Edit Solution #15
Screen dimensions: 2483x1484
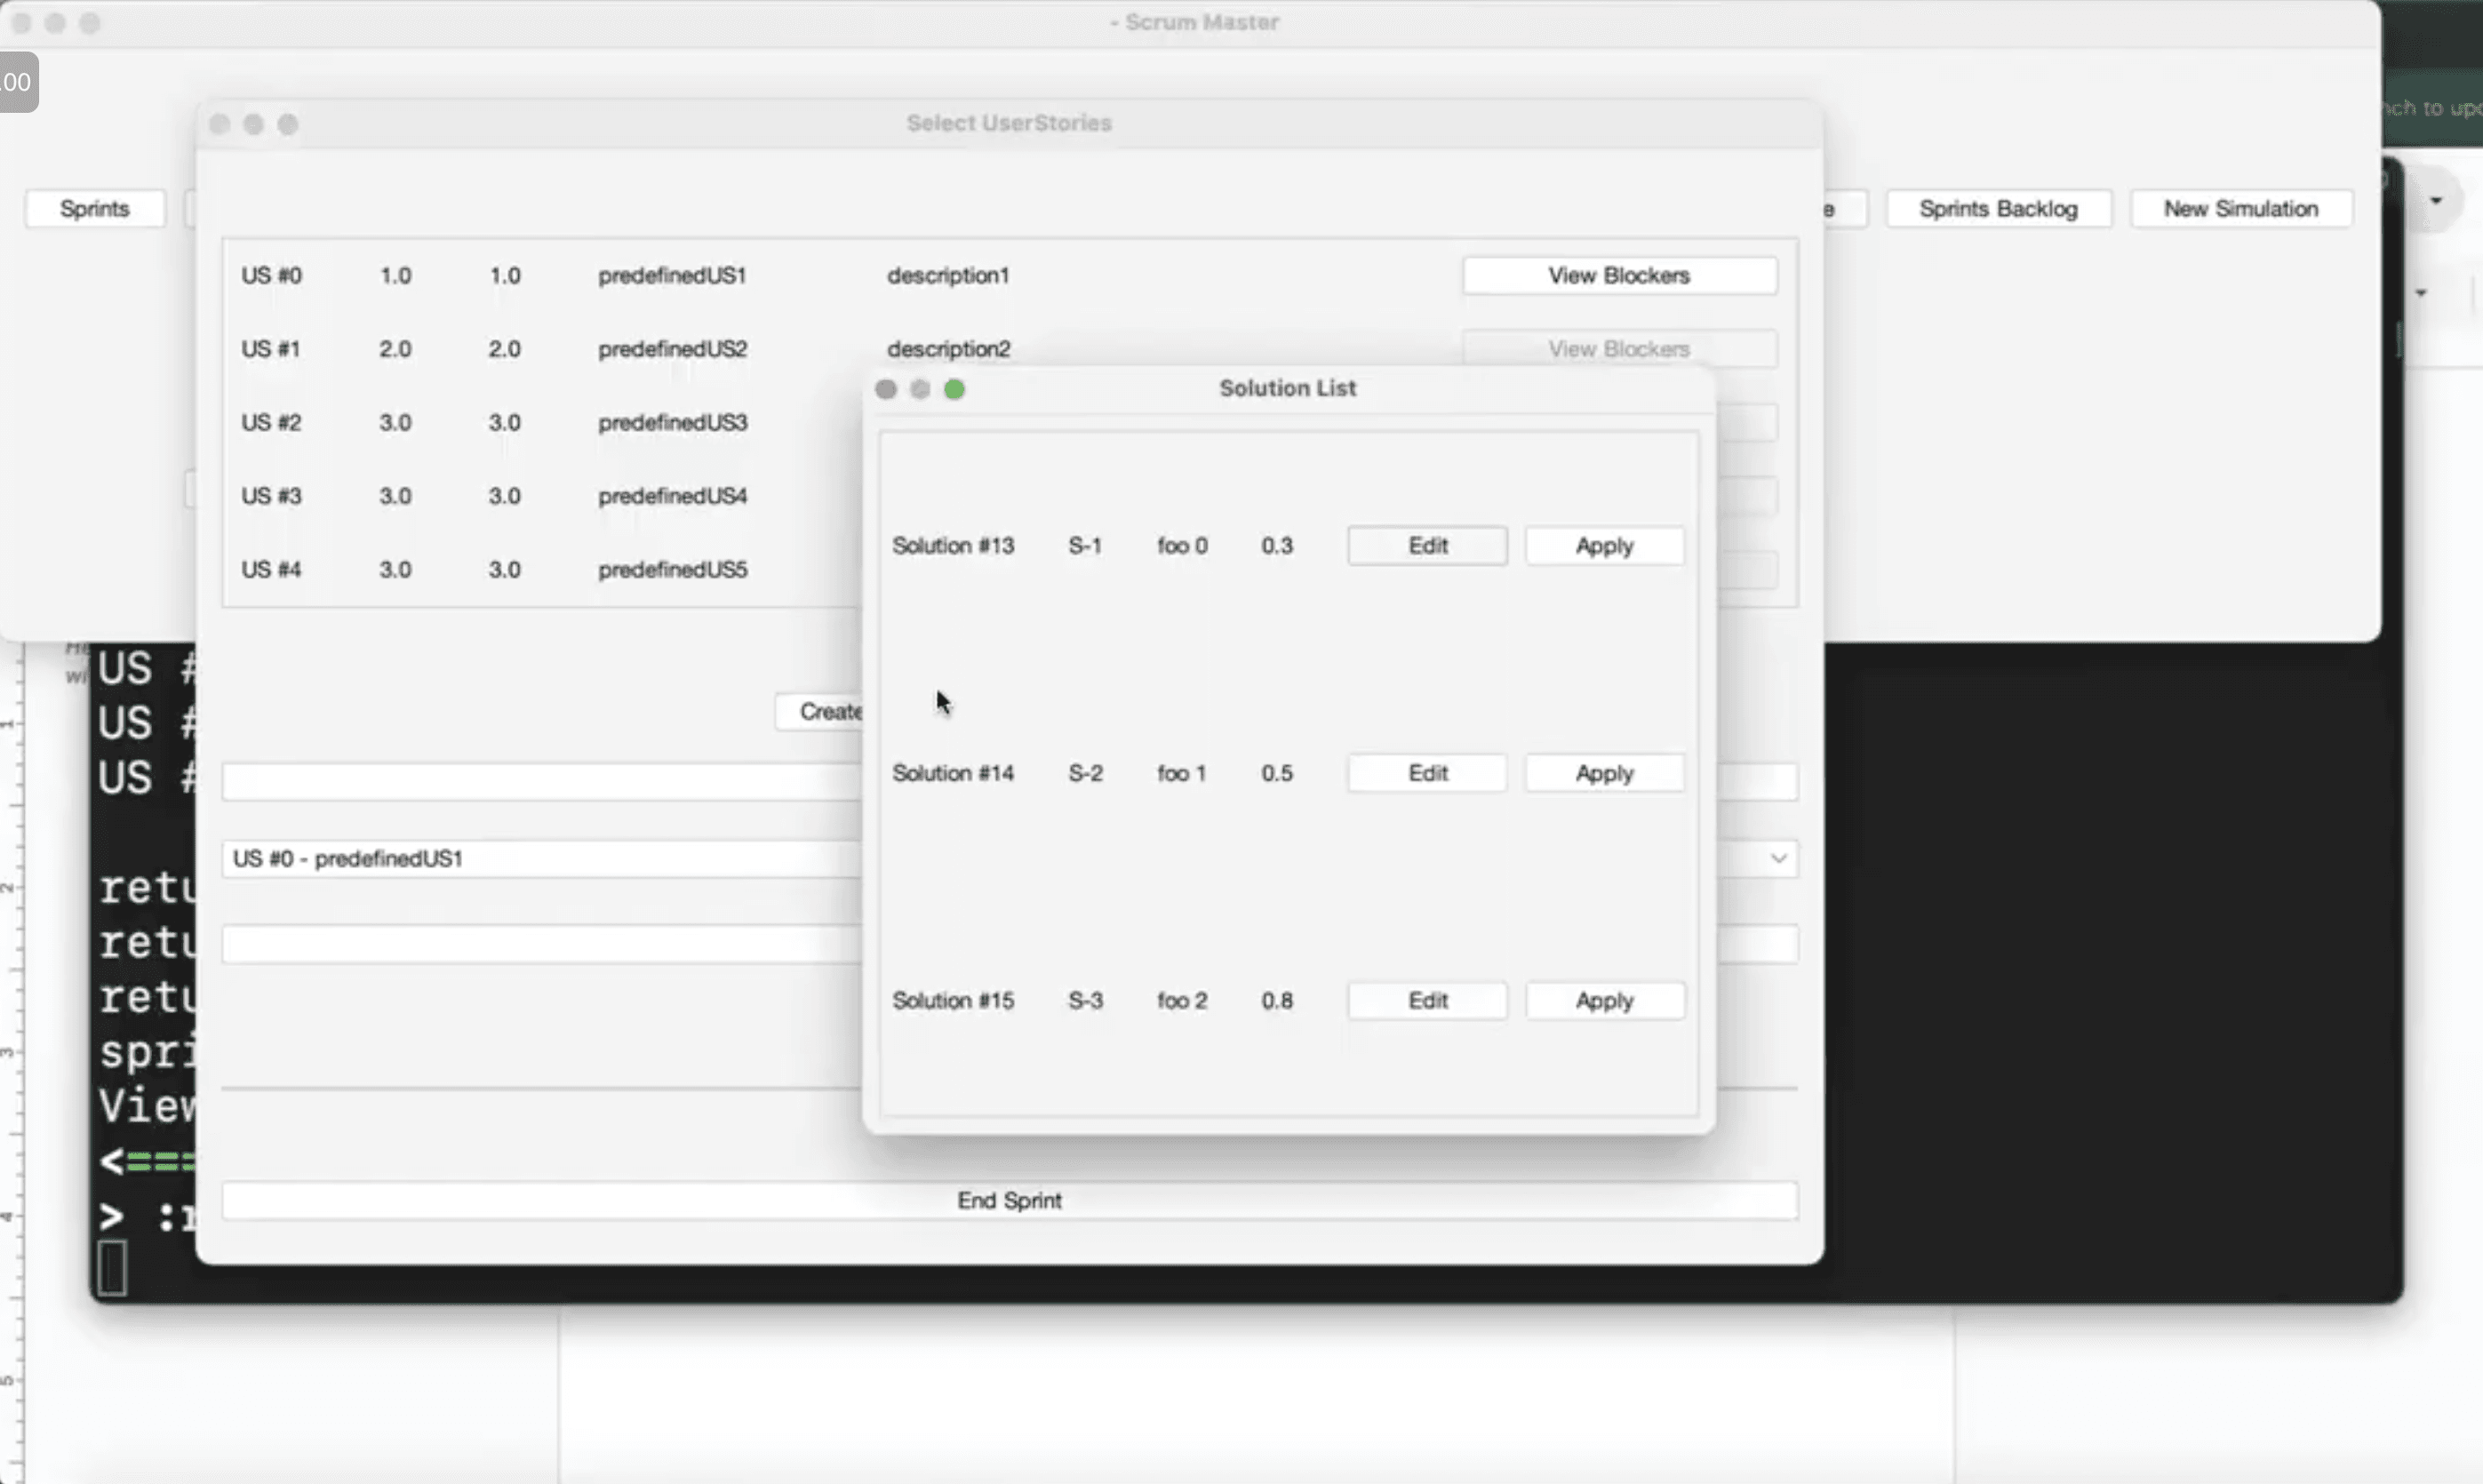click(x=1427, y=999)
